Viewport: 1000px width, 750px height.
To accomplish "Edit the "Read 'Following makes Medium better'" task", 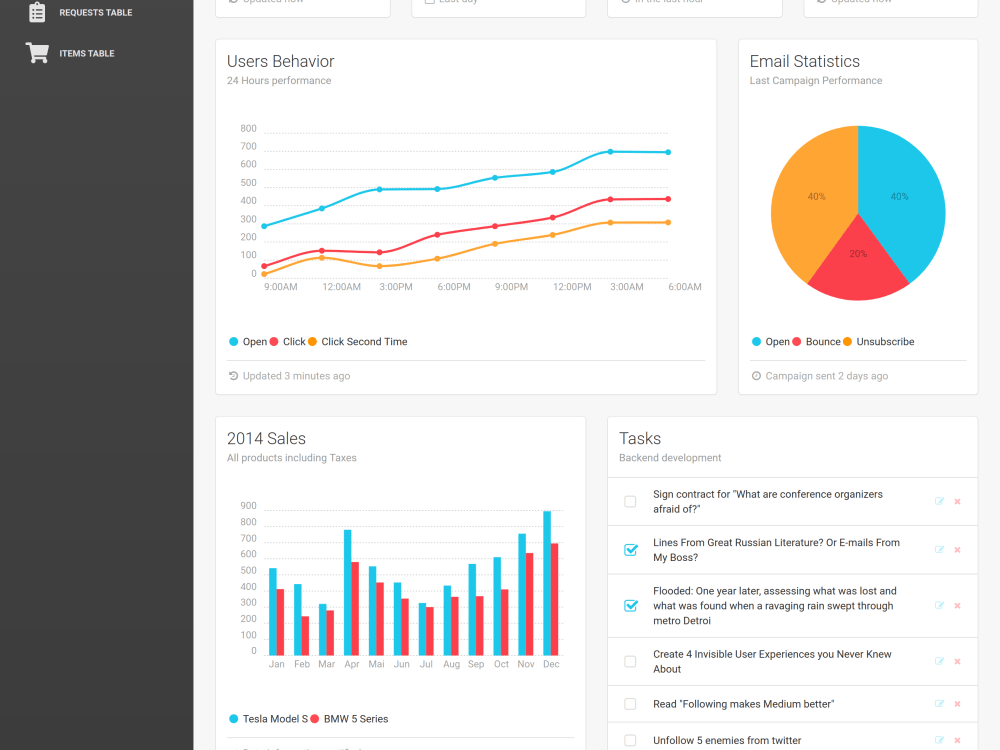I will click(938, 704).
